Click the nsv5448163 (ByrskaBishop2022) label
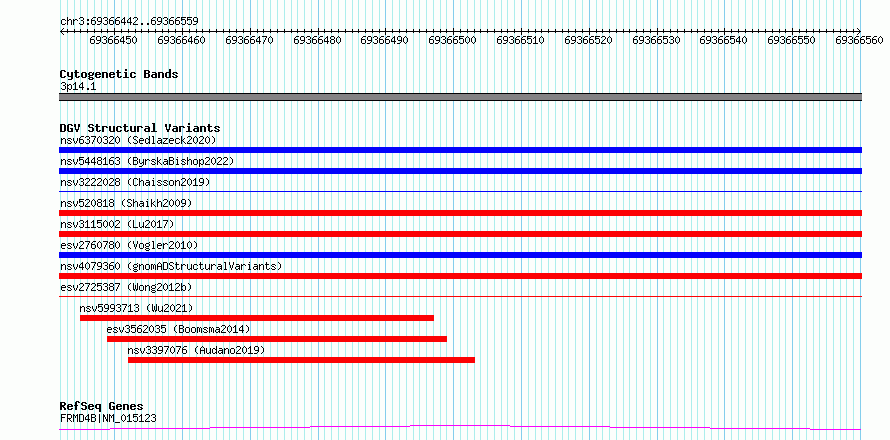Image resolution: width=890 pixels, height=440 pixels. 147,161
